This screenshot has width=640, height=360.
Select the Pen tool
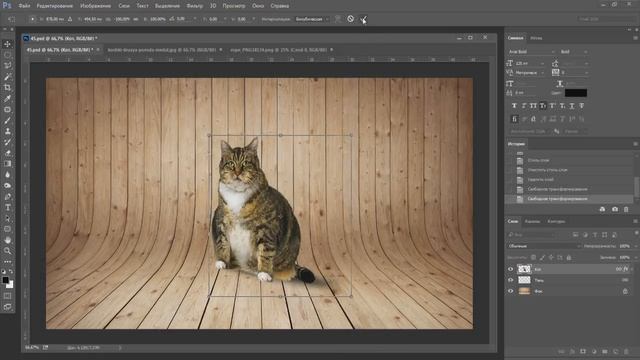click(x=7, y=197)
